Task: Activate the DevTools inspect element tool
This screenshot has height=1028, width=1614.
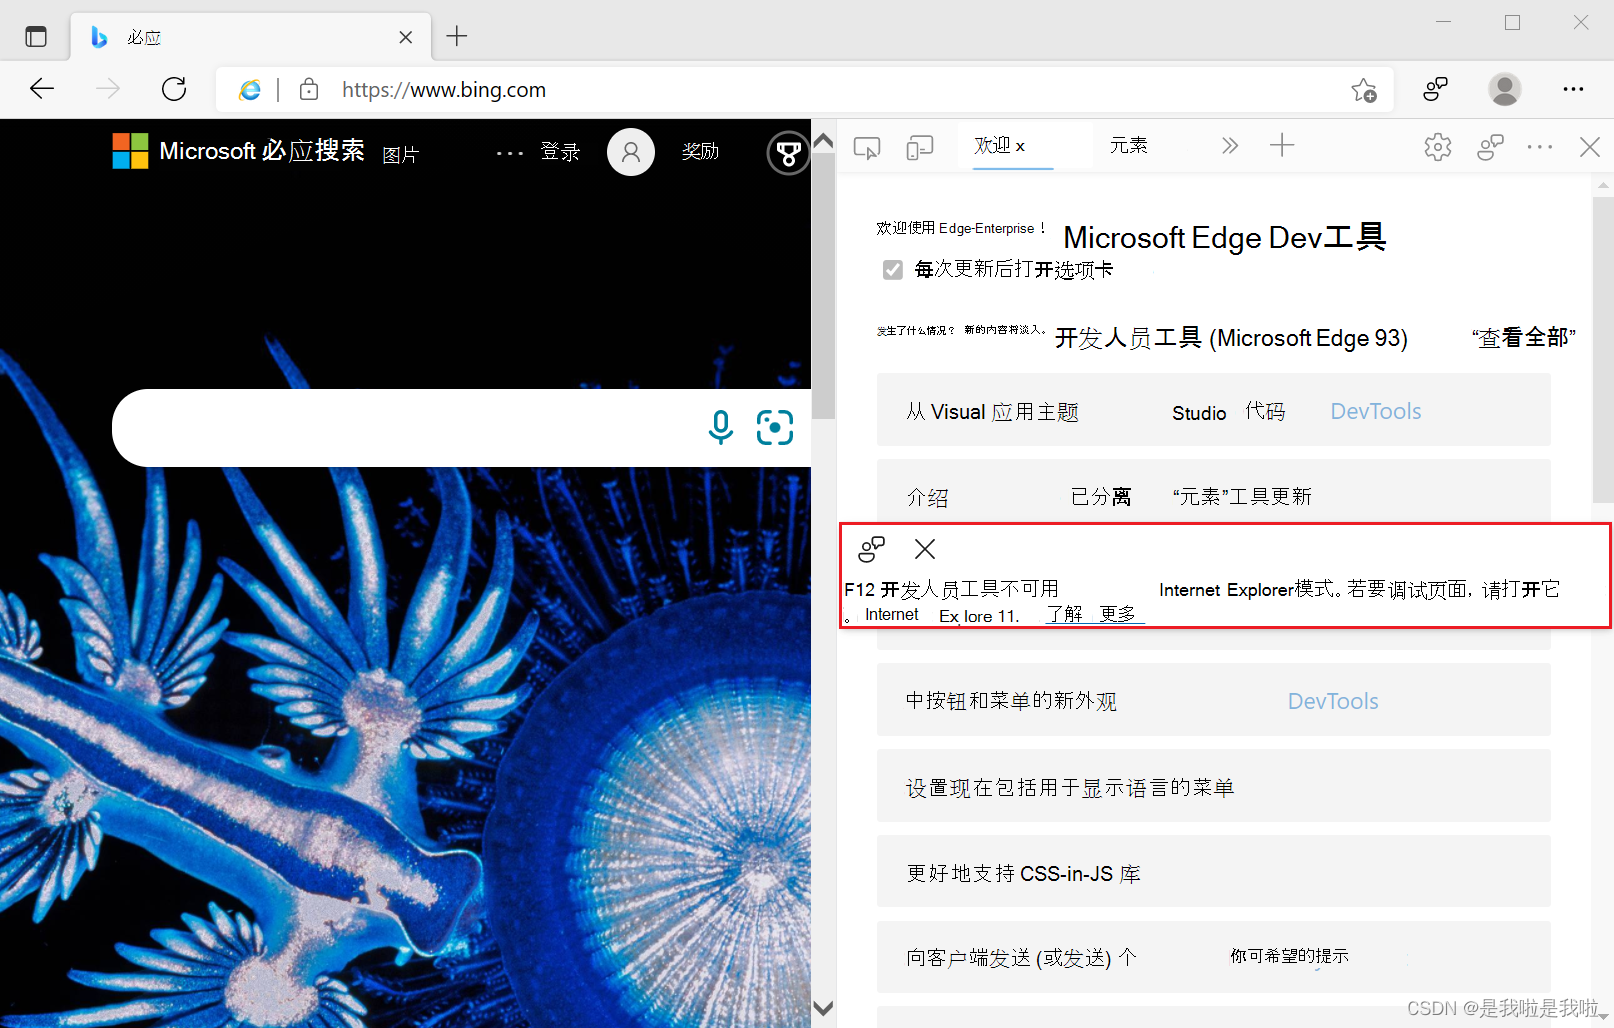Action: point(867,148)
